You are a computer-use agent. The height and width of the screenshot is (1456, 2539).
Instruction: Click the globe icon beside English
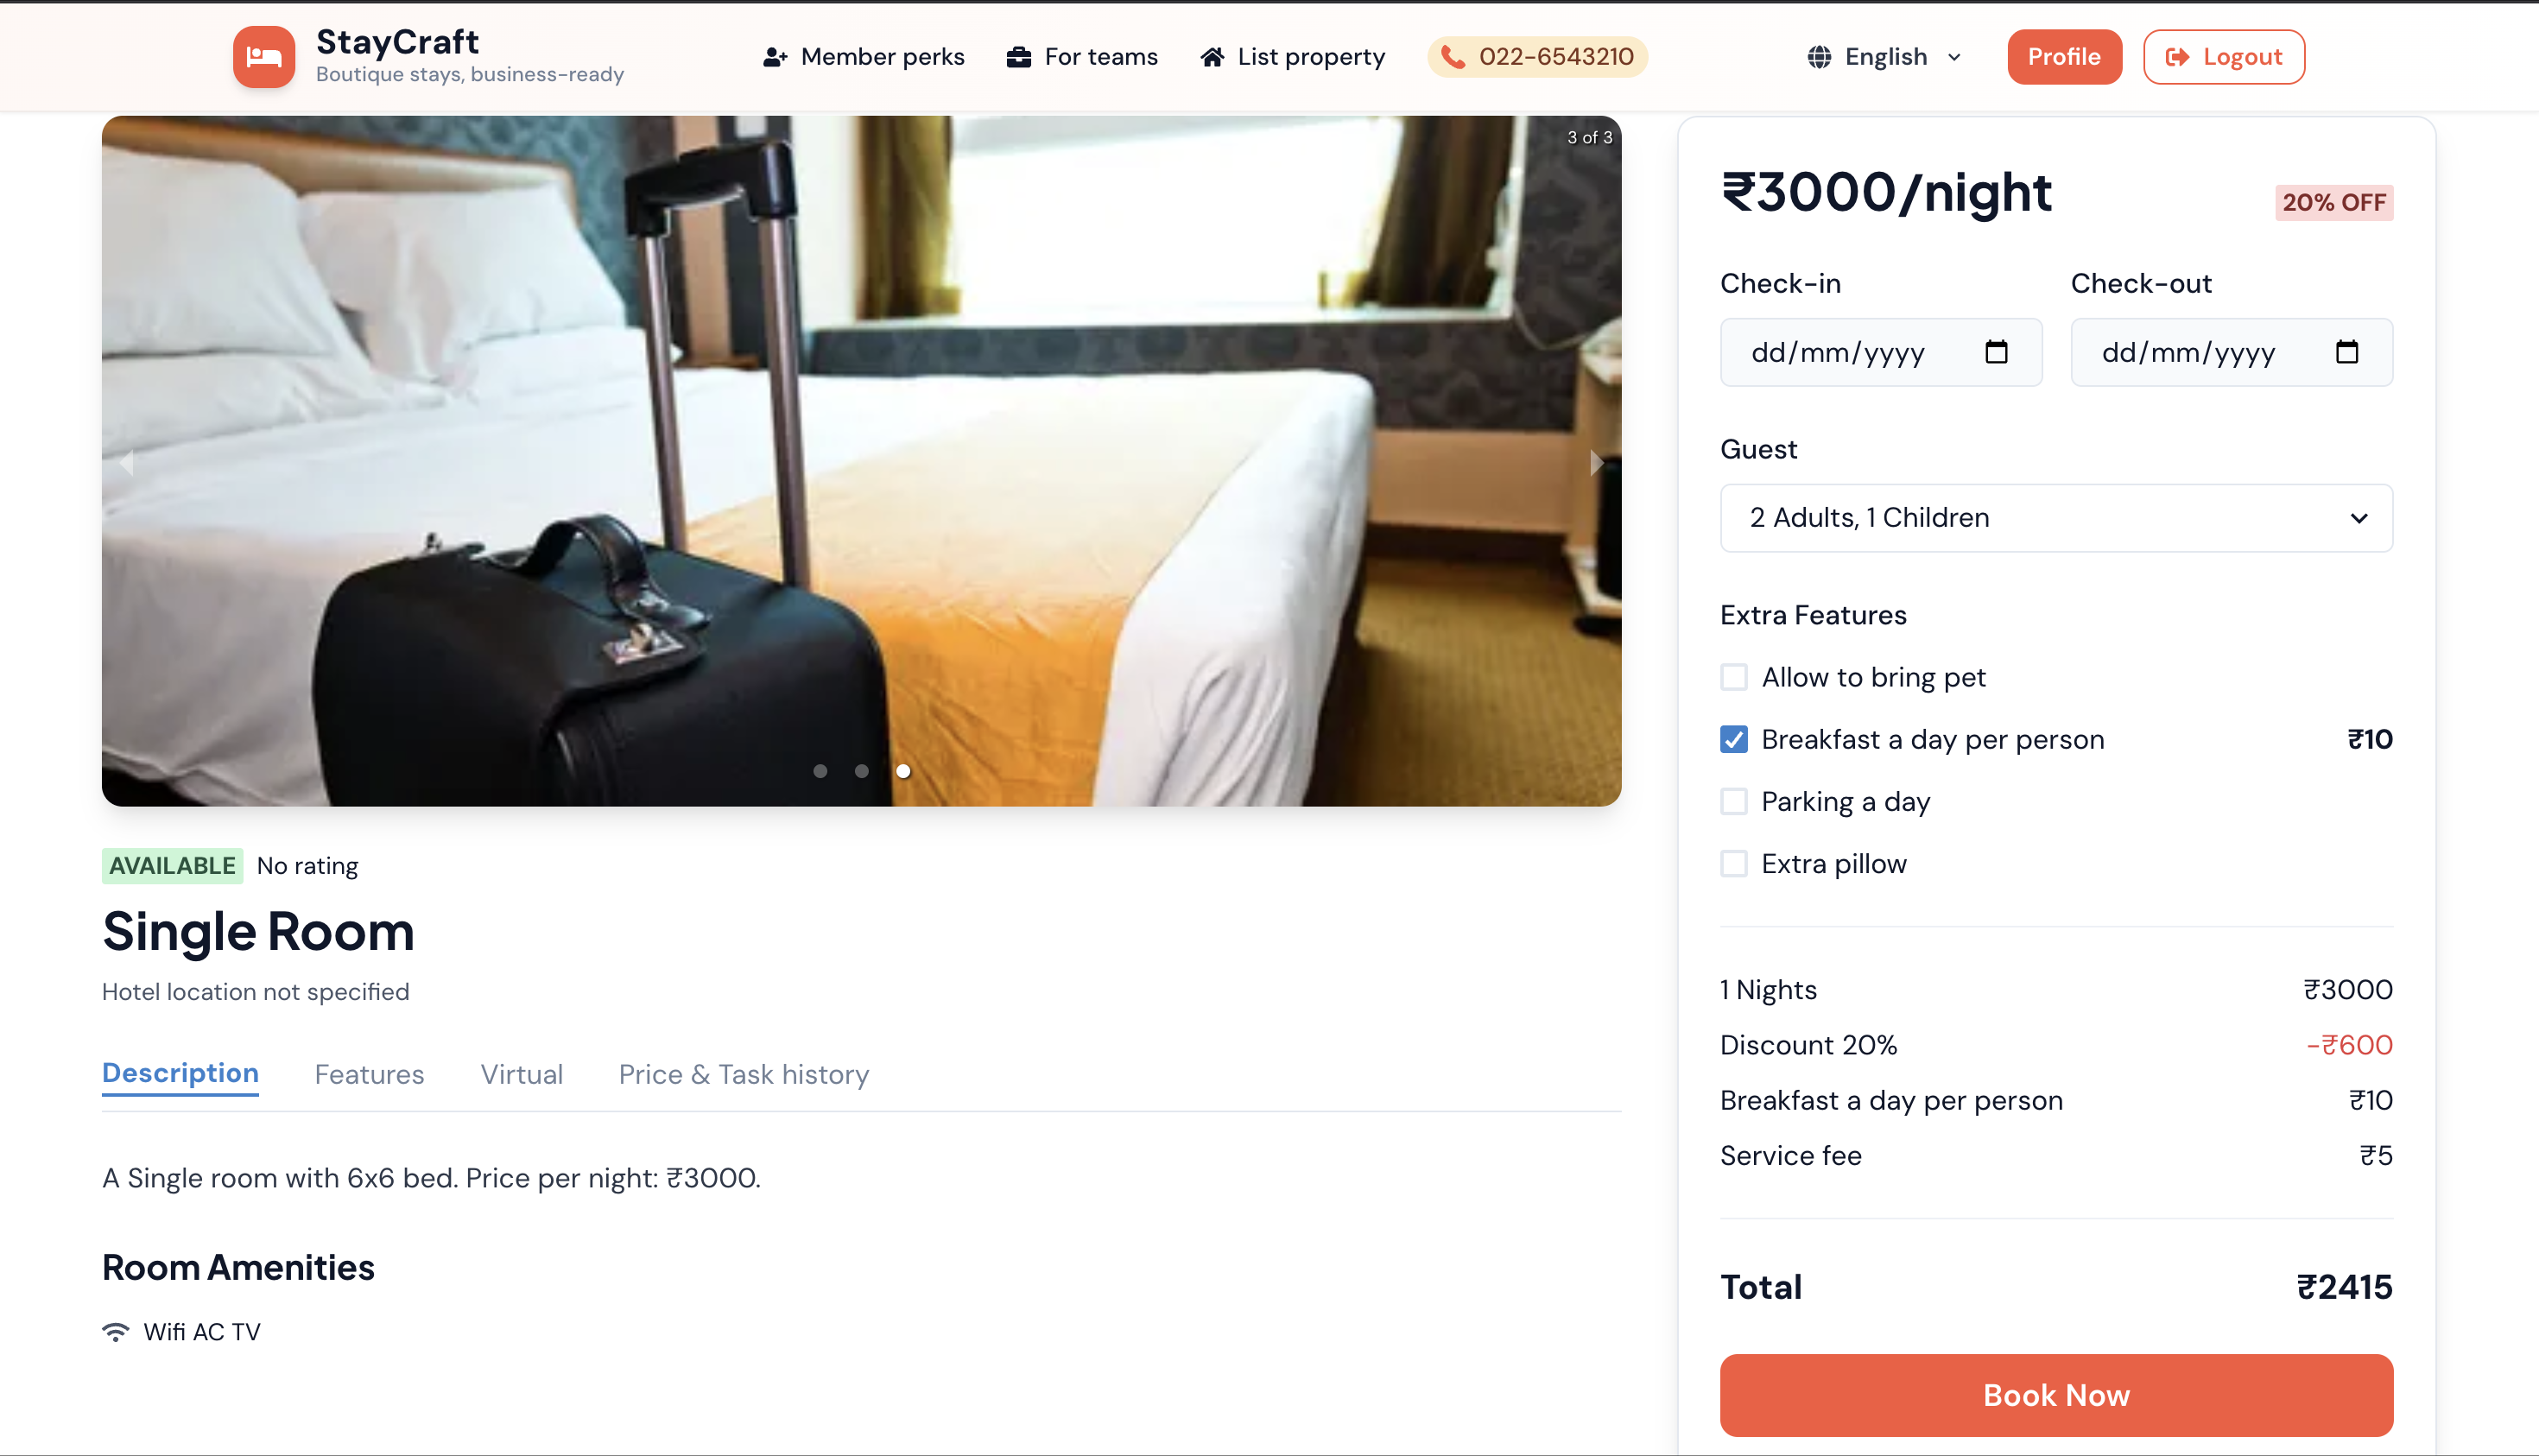(x=1820, y=56)
